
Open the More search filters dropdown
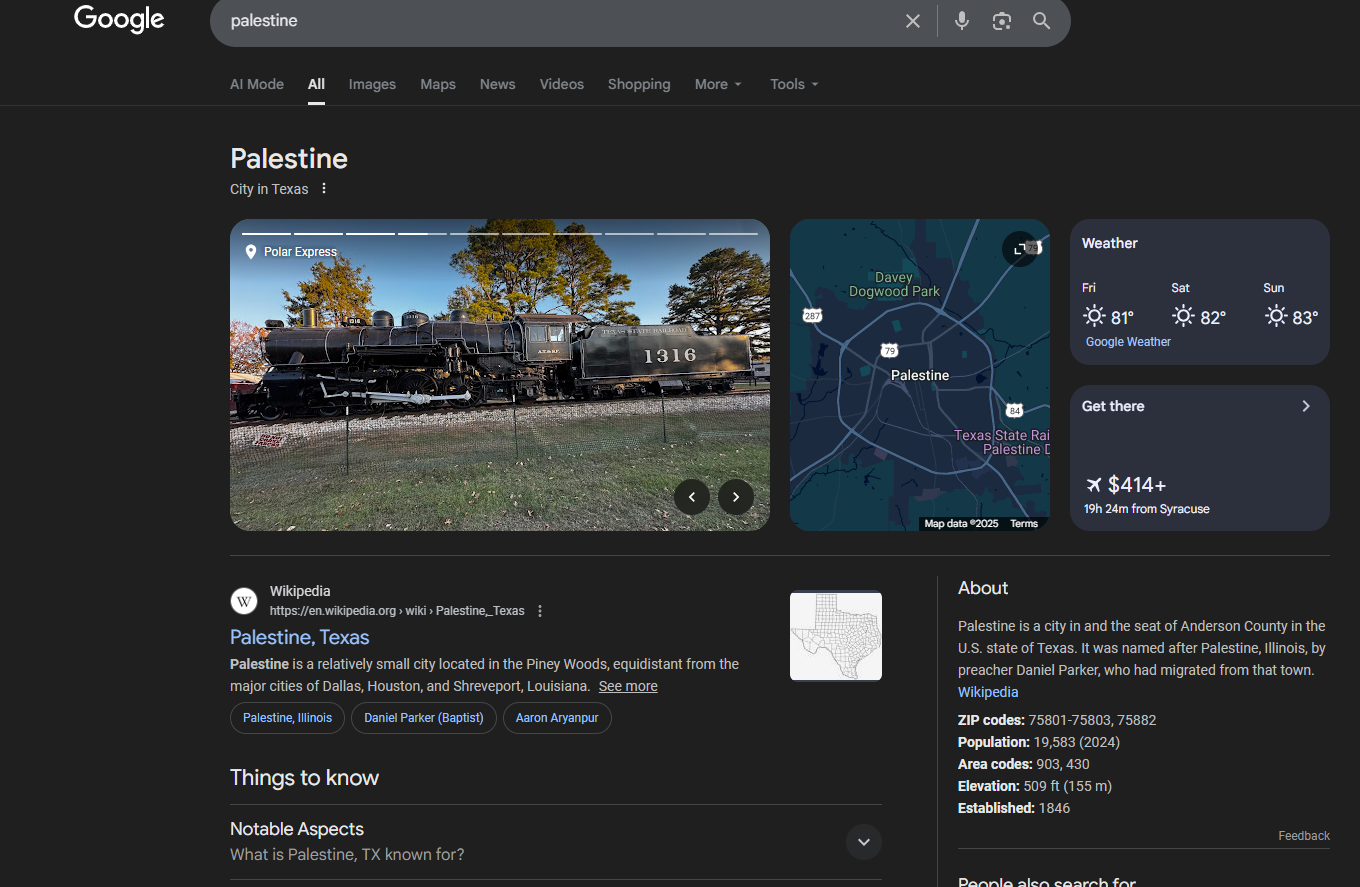tap(718, 84)
